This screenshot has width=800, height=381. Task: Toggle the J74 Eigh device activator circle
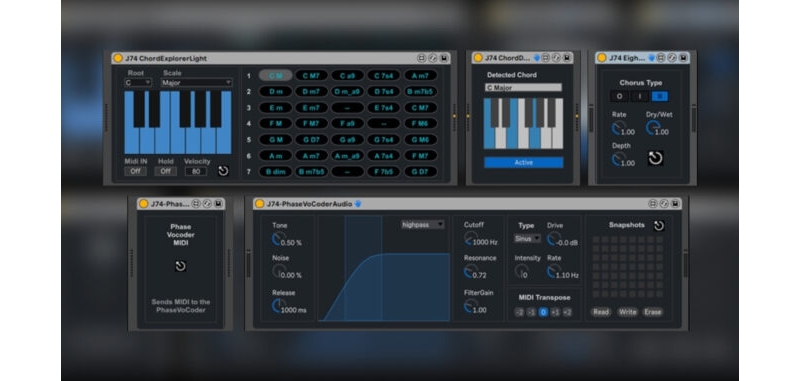(602, 58)
